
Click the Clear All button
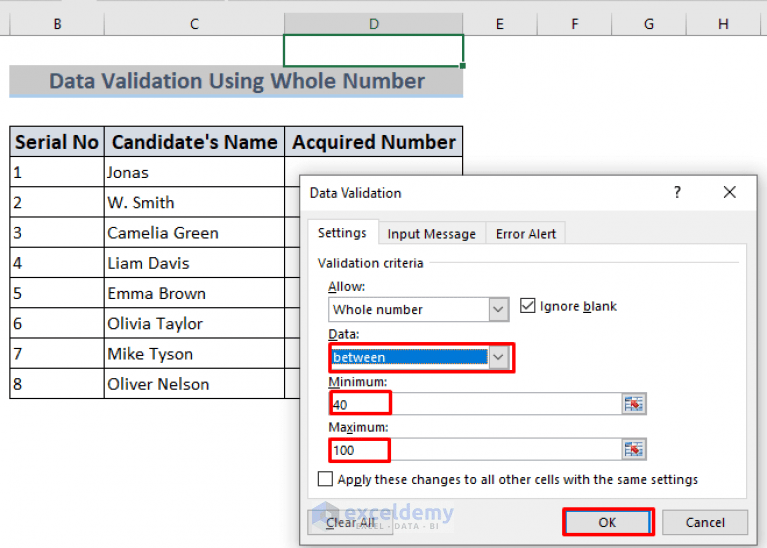point(350,523)
